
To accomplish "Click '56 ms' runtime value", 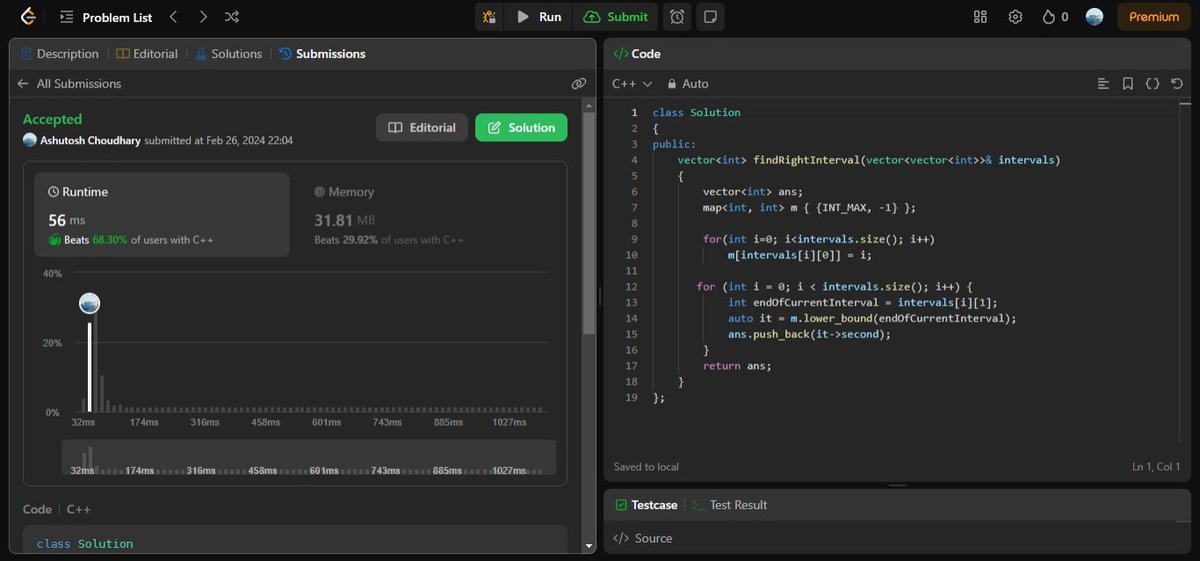I will pyautogui.click(x=67, y=220).
